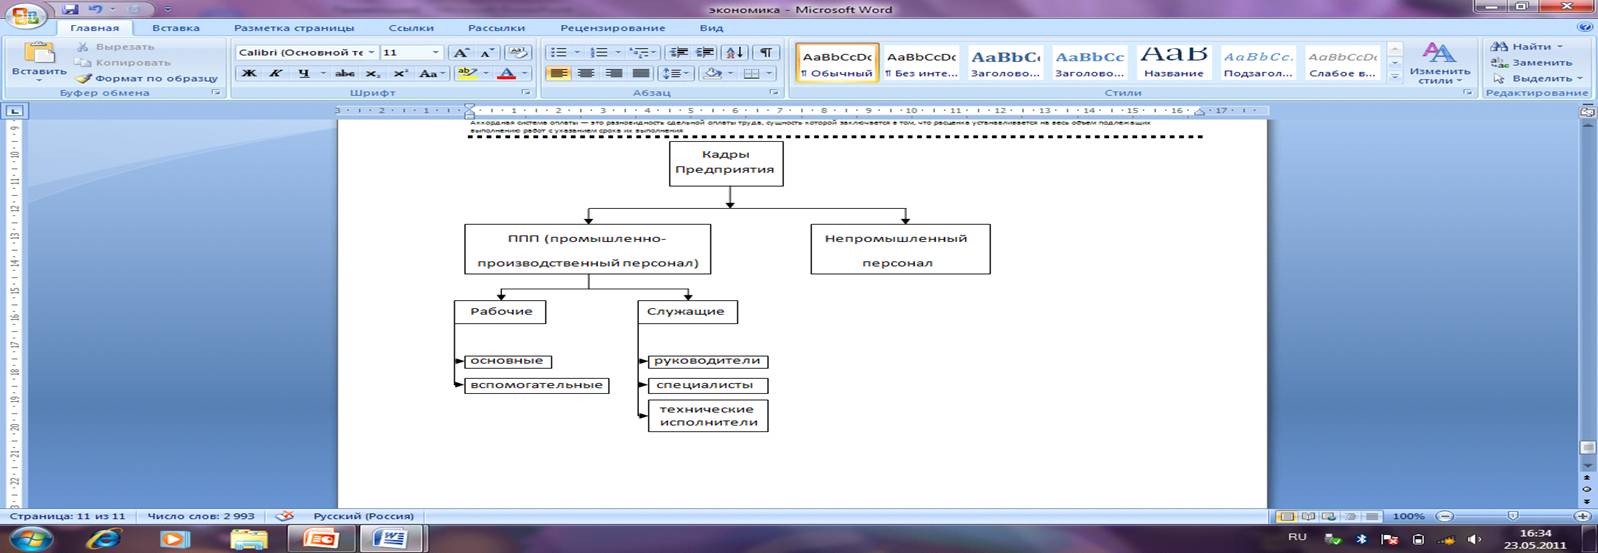
Task: Click the Office button
Action: coord(27,17)
